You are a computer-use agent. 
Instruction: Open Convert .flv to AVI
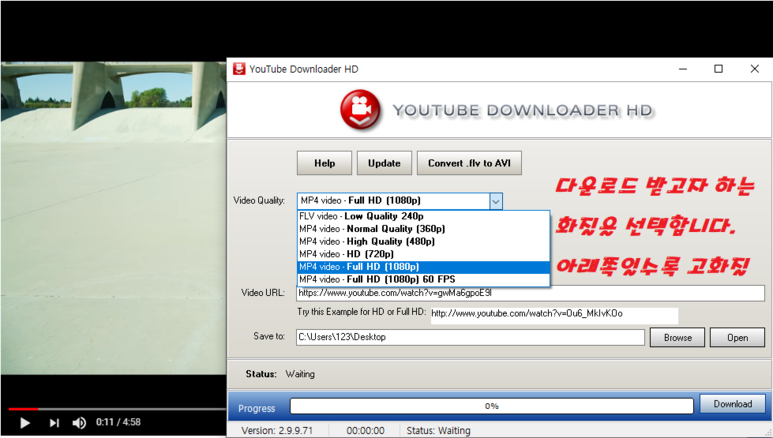point(469,163)
